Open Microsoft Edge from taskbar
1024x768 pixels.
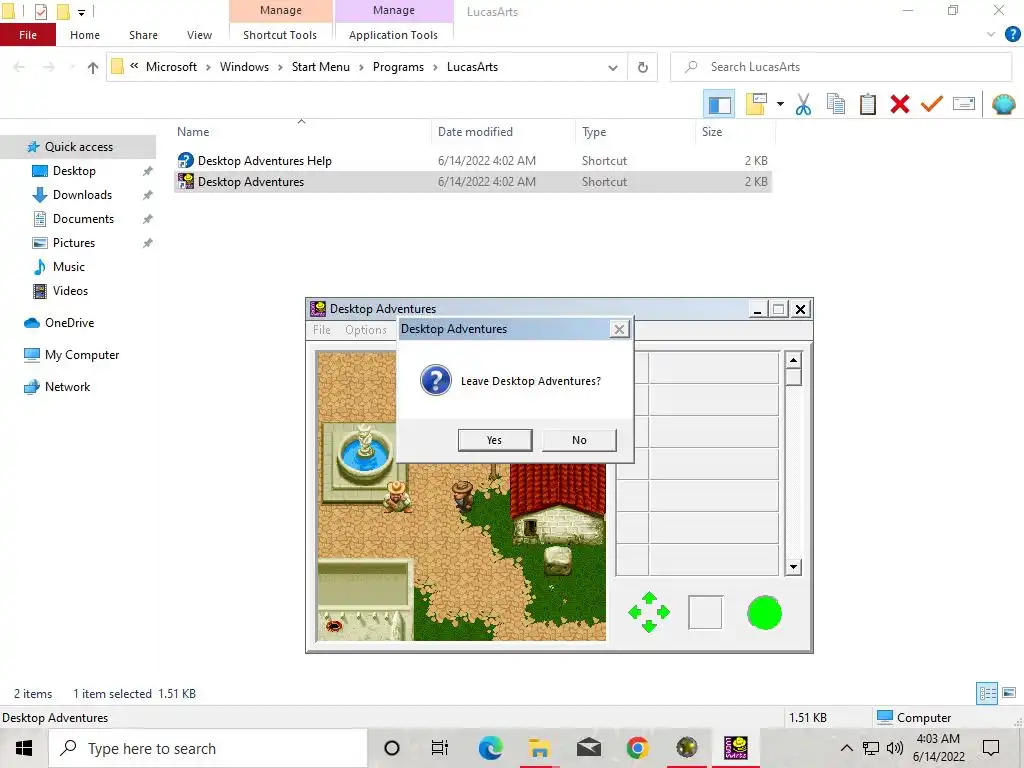[x=490, y=748]
